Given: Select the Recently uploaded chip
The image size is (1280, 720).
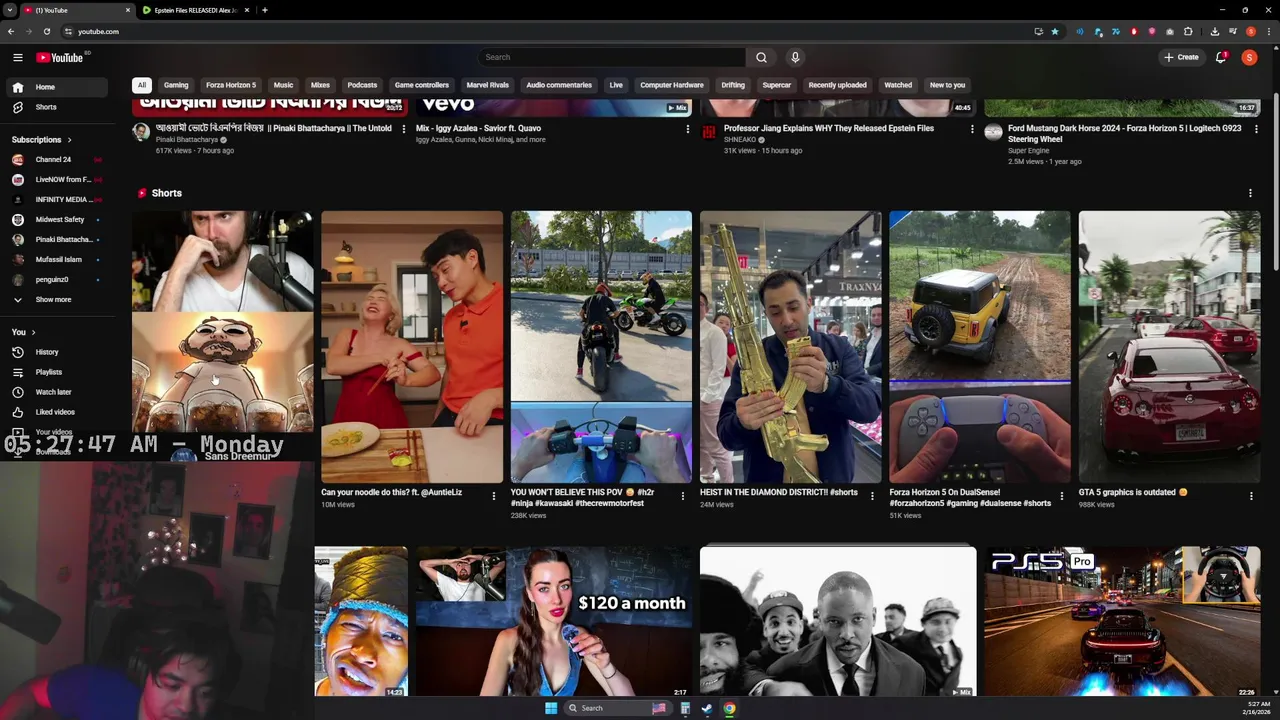Looking at the screenshot, I should point(838,85).
